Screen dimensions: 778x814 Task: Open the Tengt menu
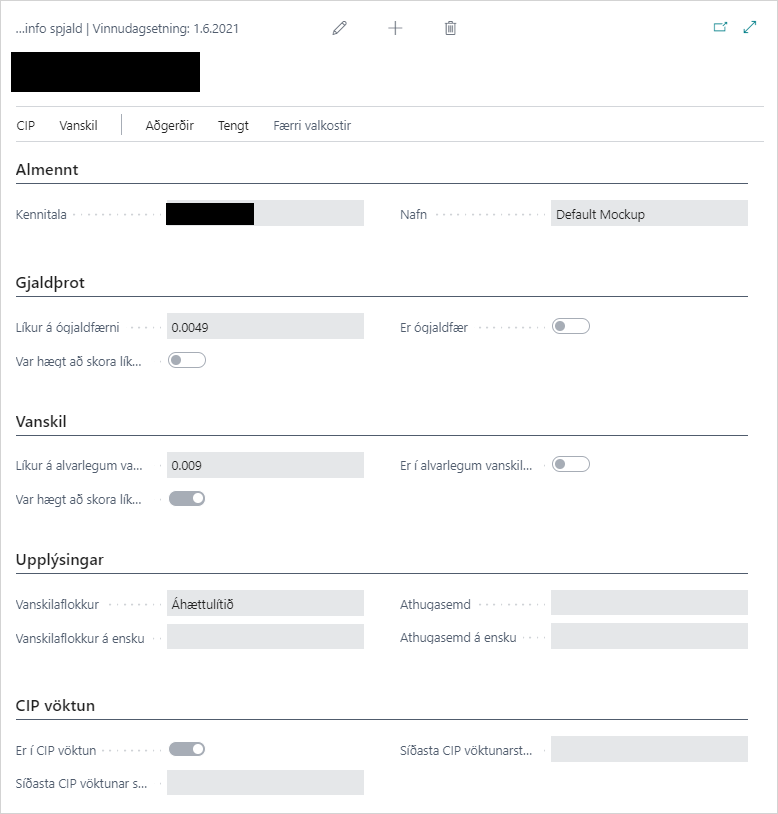233,125
